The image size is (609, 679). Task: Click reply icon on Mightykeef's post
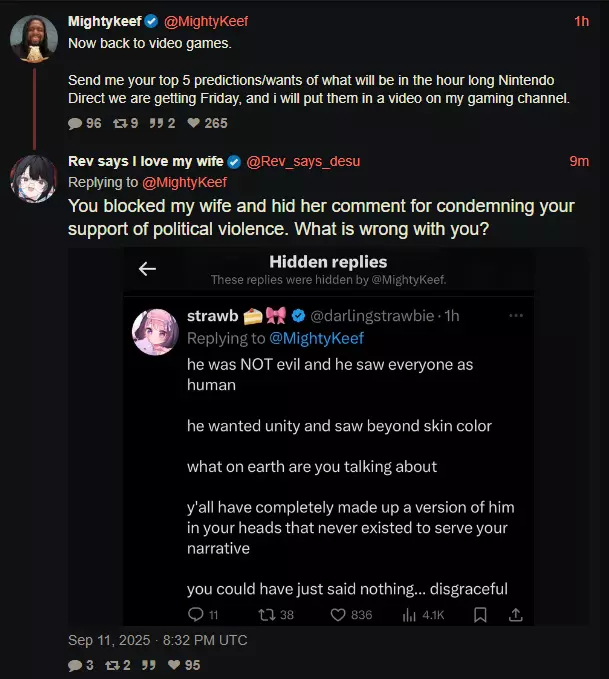(75, 123)
